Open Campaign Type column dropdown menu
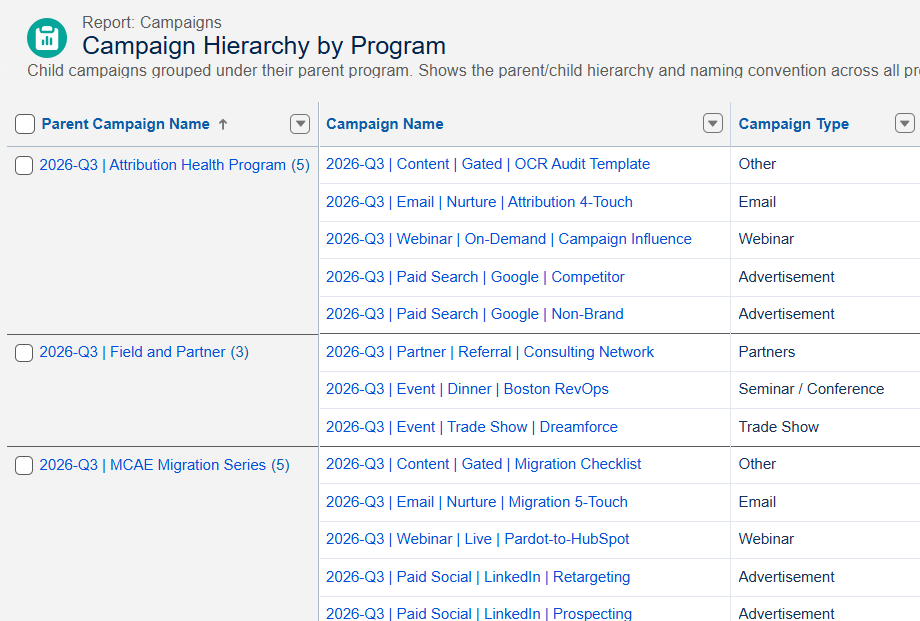Viewport: 920px width, 621px height. pos(905,123)
